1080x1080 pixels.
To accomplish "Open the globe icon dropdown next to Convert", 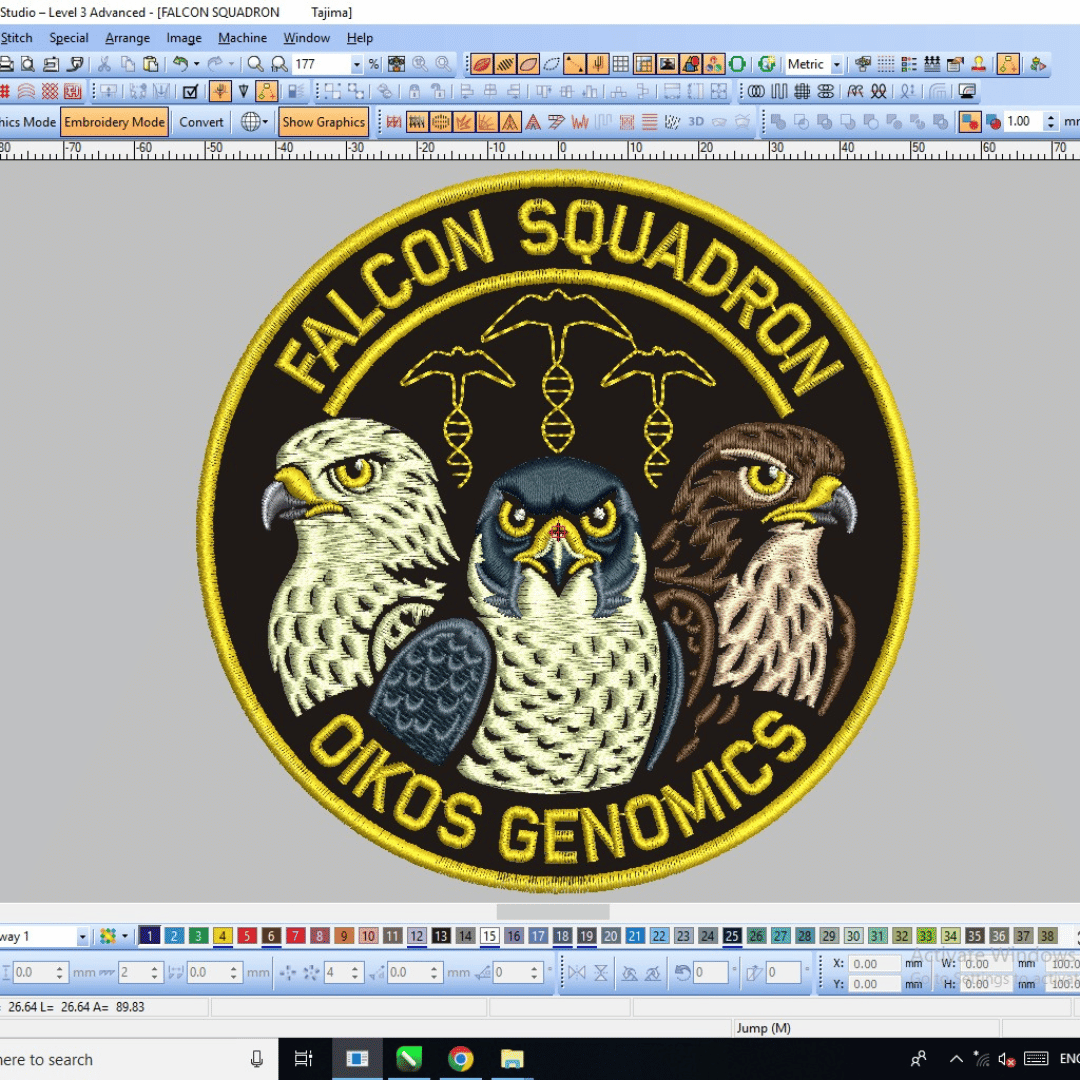I will pyautogui.click(x=265, y=122).
